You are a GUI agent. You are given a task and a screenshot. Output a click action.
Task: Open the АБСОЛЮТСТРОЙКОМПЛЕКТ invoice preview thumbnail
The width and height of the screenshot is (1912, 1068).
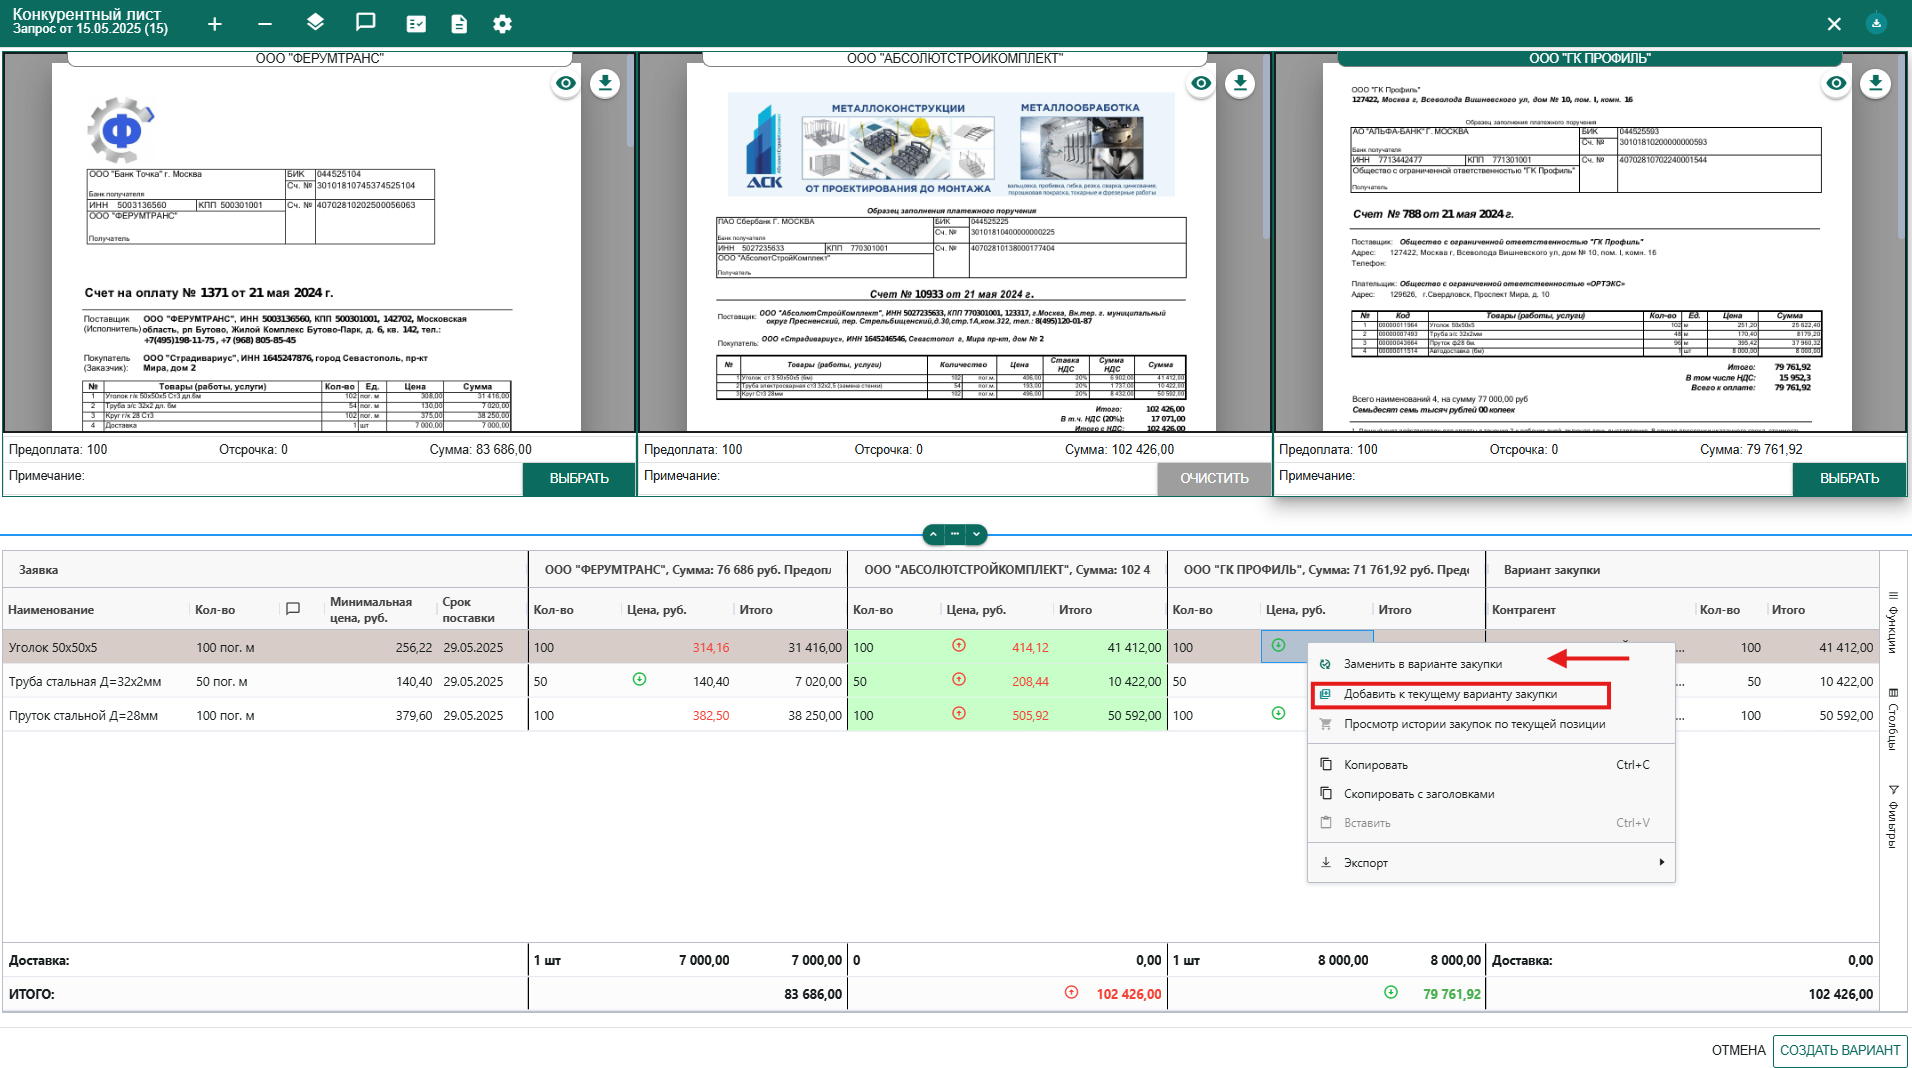(951, 248)
